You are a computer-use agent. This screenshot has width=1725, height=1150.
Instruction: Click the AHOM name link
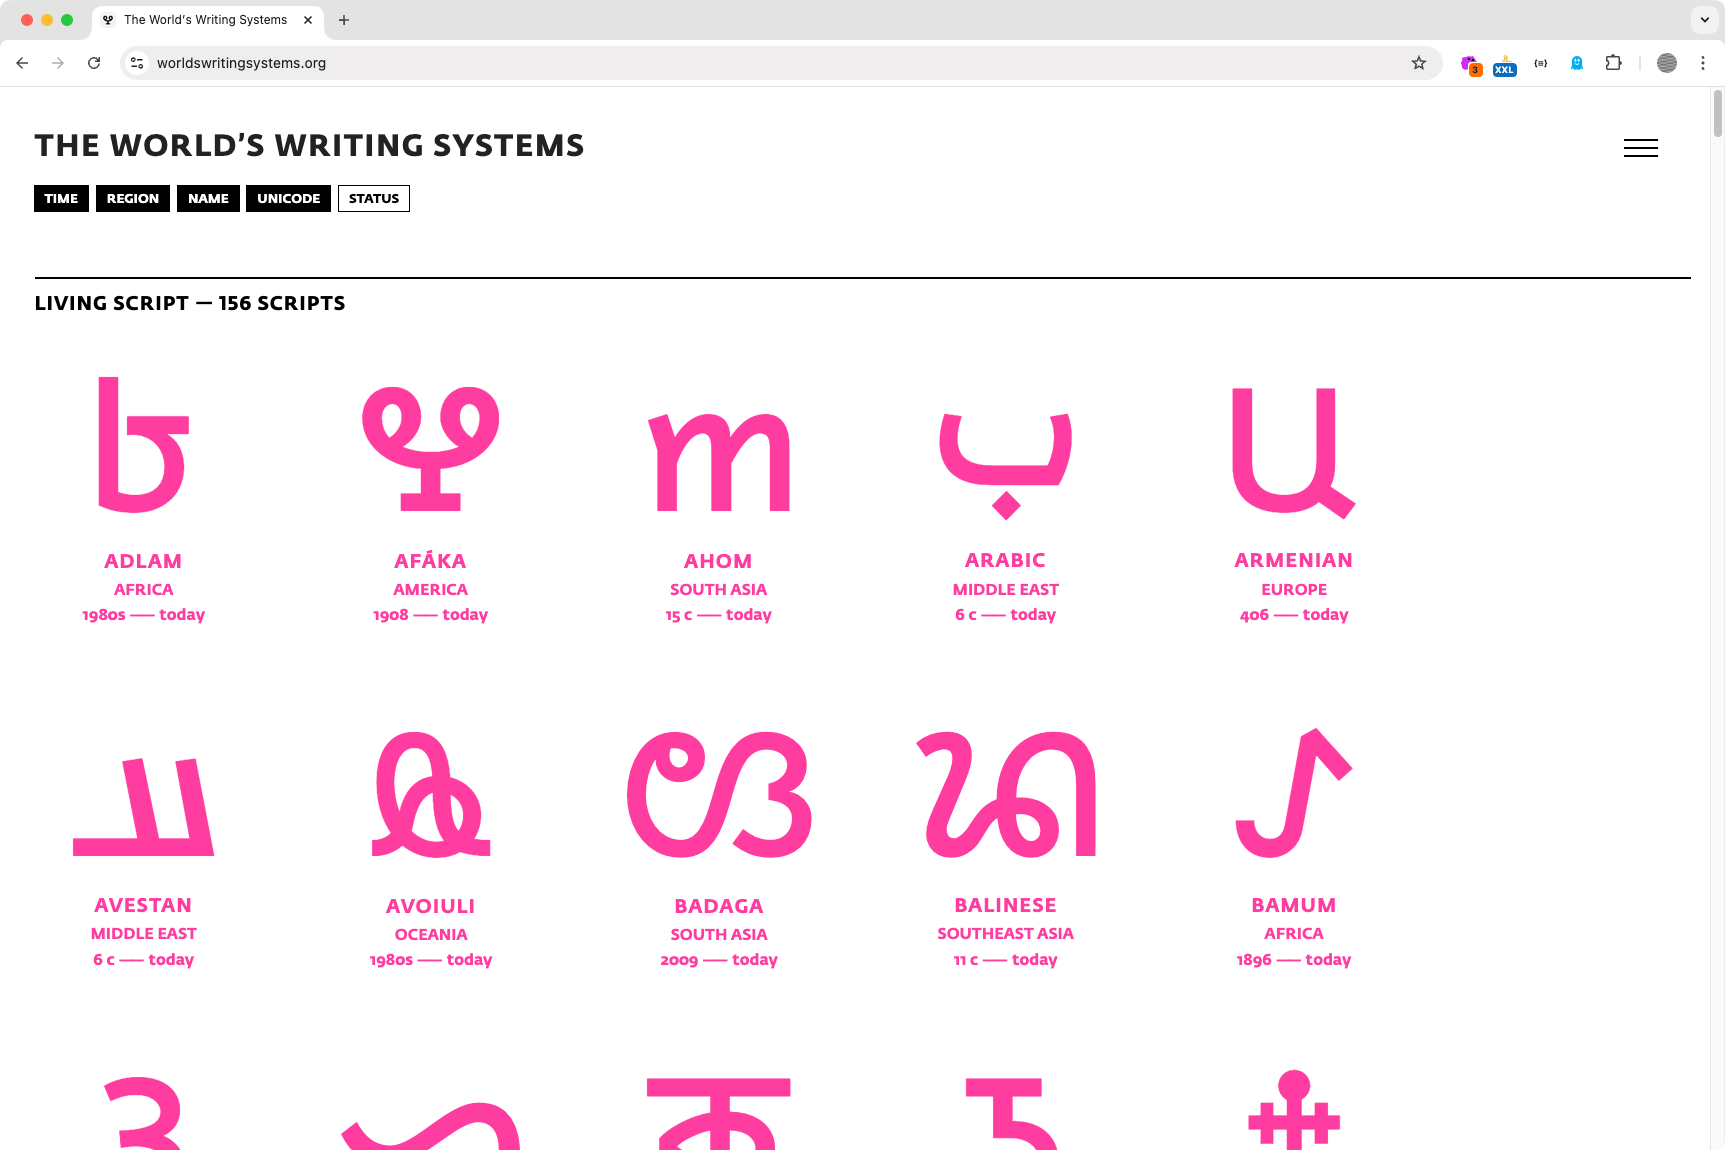point(718,561)
